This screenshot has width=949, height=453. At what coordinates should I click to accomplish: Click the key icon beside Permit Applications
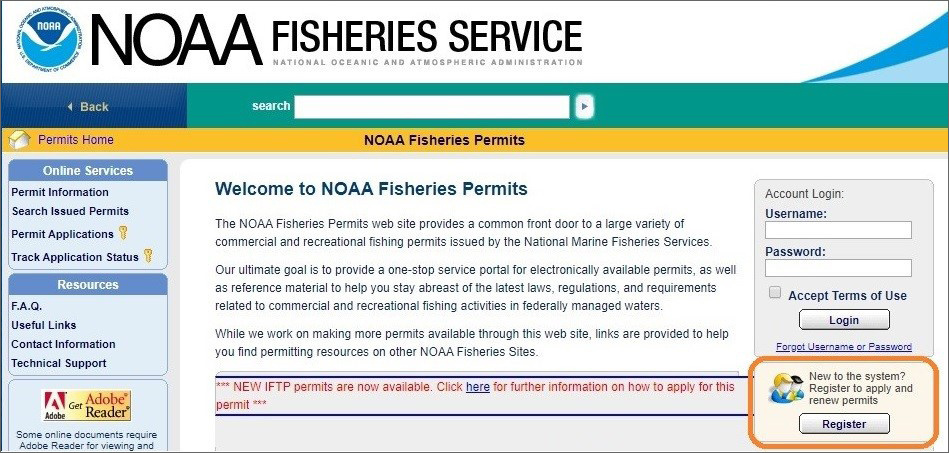click(x=123, y=233)
